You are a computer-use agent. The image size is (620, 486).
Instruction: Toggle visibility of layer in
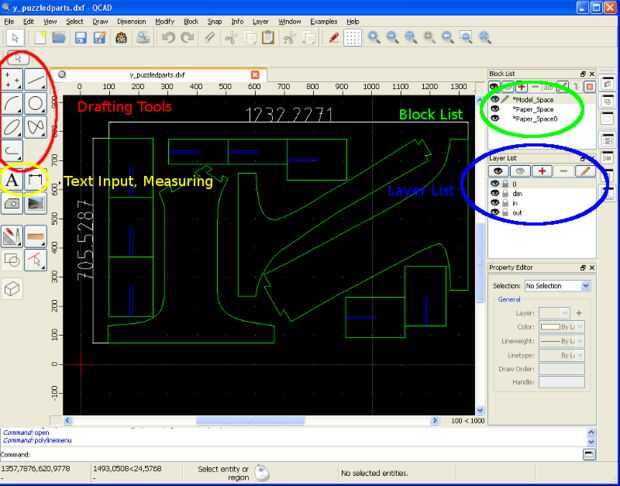[495, 203]
